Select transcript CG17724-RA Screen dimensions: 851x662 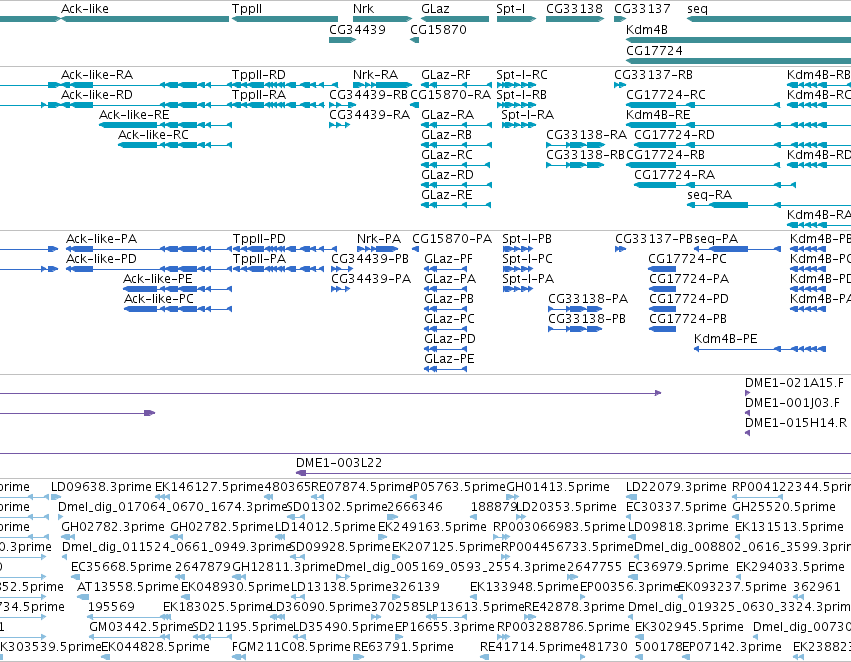click(x=674, y=175)
